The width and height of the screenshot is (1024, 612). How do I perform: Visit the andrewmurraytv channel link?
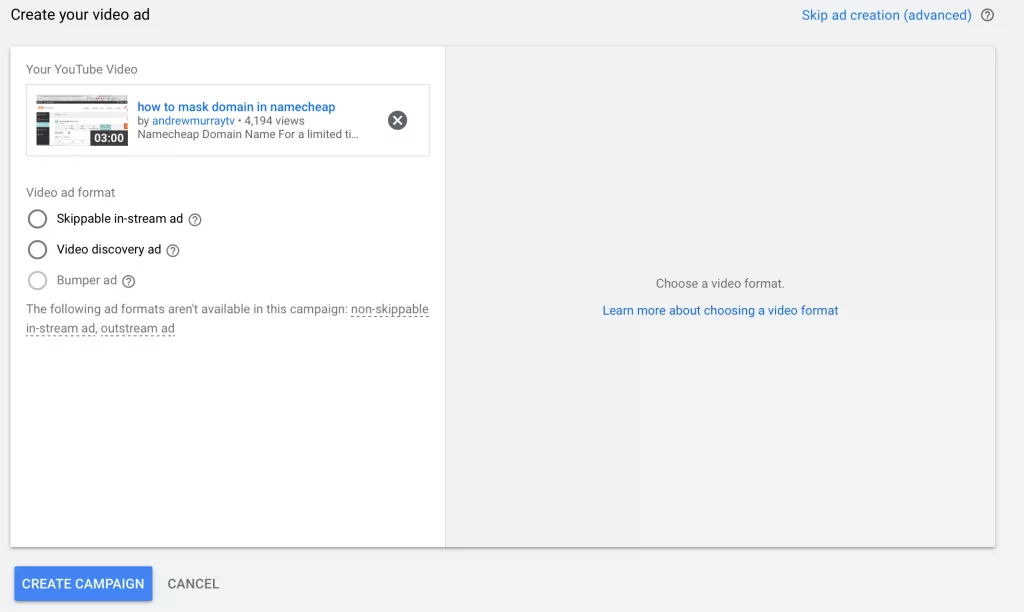193,121
